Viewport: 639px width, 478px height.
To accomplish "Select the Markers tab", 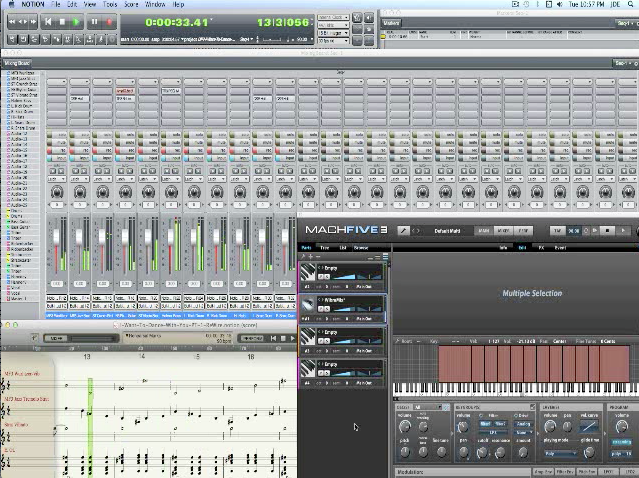I will click(391, 23).
